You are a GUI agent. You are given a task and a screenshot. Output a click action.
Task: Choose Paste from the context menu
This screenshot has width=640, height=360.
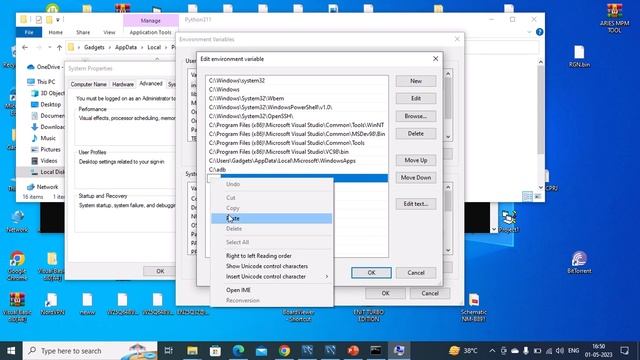pyautogui.click(x=271, y=218)
